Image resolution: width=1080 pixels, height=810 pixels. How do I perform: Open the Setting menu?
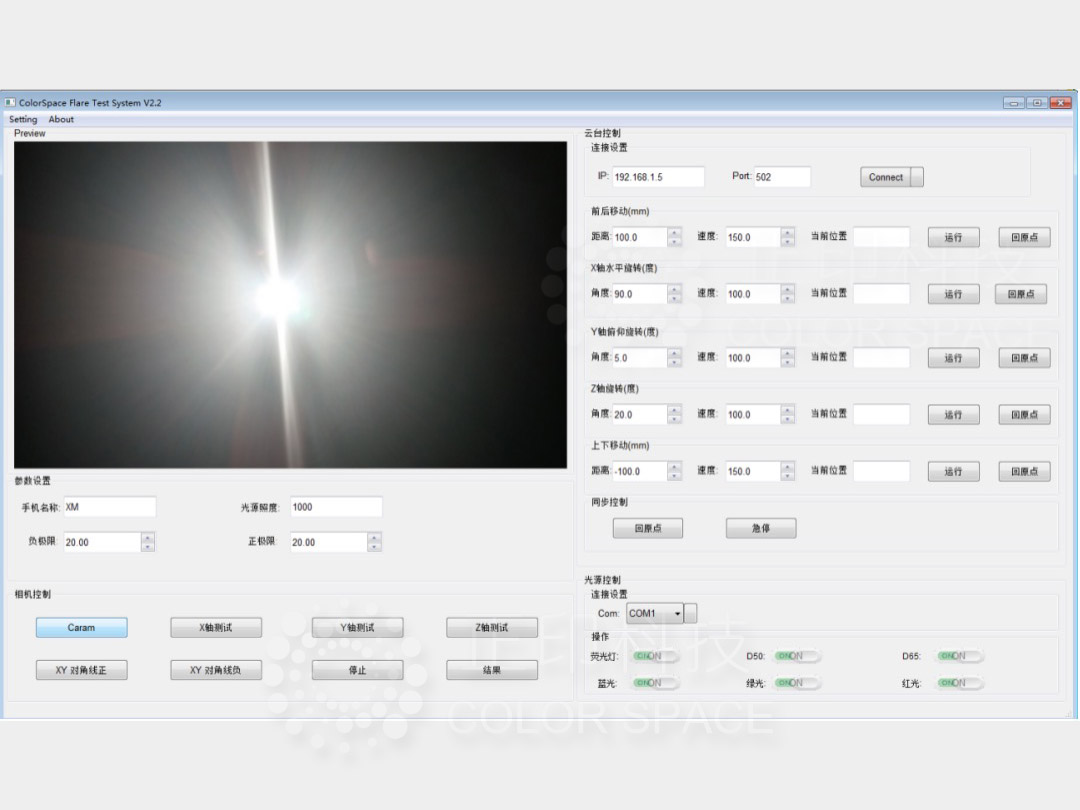click(x=23, y=119)
